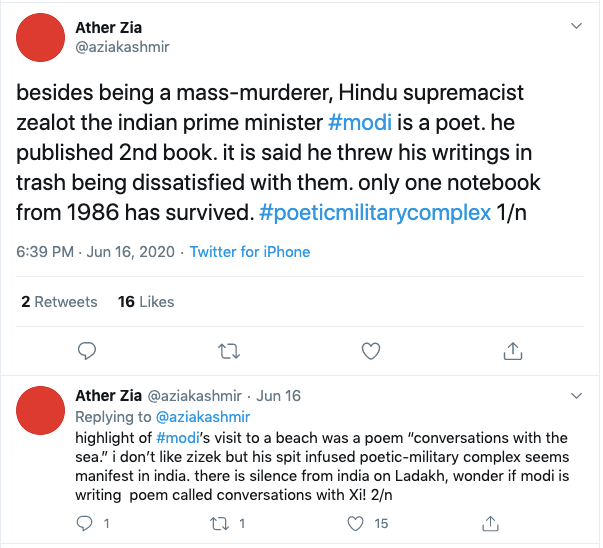Open the main tweet's options chevron
603x548 pixels.
(575, 25)
